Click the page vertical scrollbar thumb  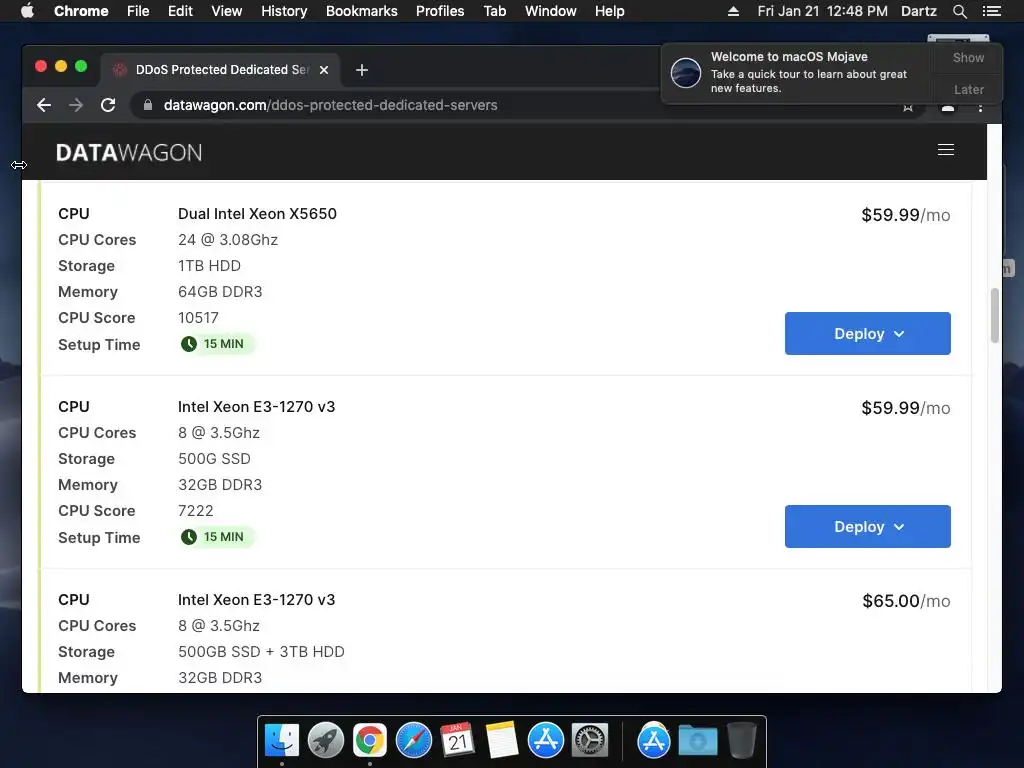tap(995, 315)
